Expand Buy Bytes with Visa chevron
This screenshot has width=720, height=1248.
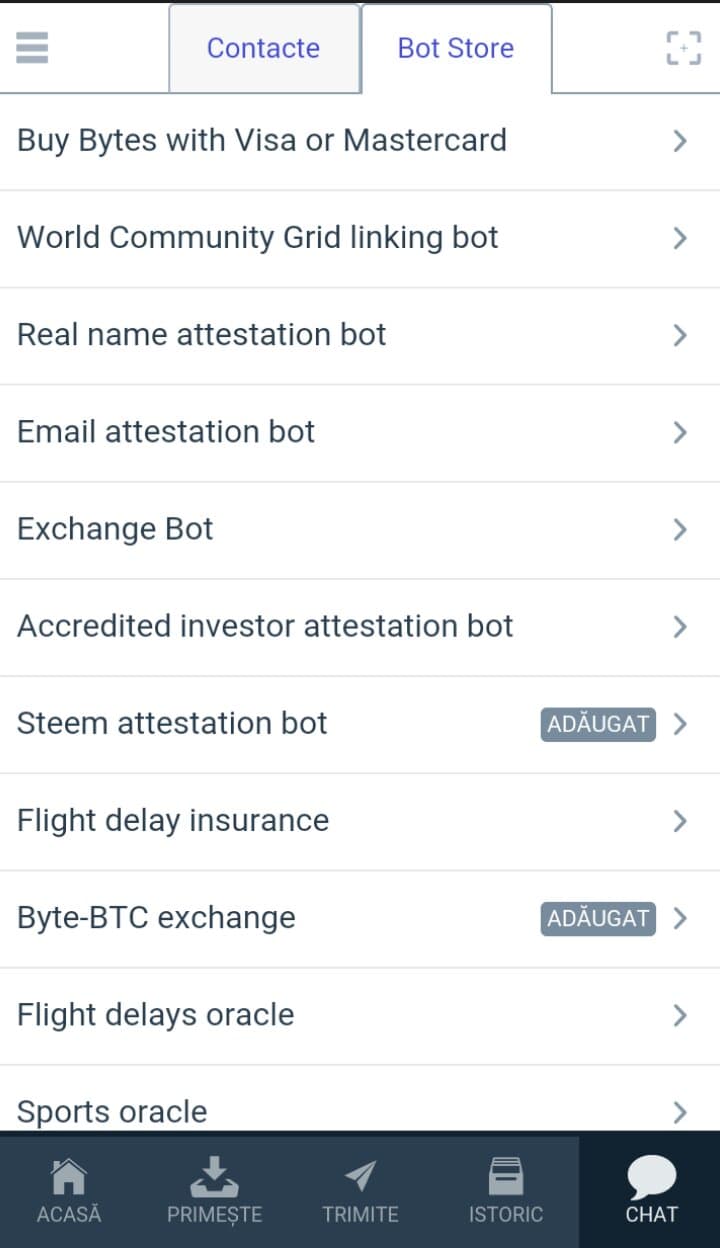point(680,141)
